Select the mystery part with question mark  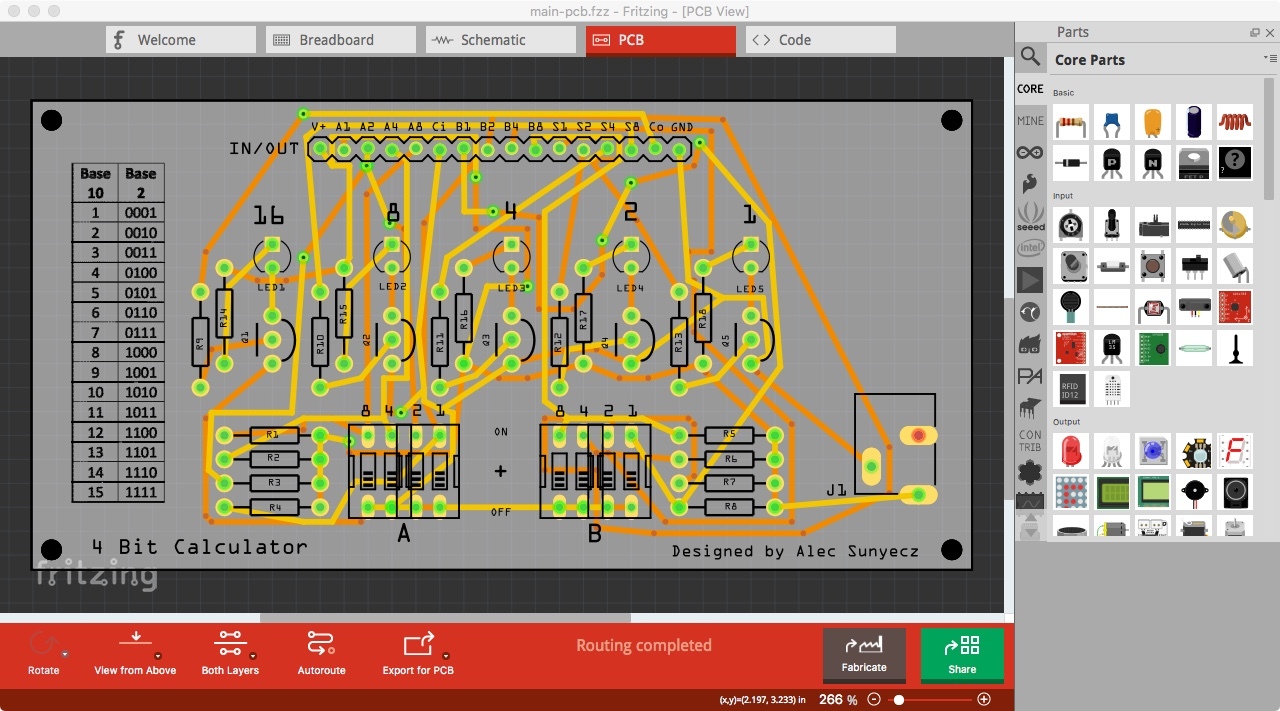coord(1235,162)
